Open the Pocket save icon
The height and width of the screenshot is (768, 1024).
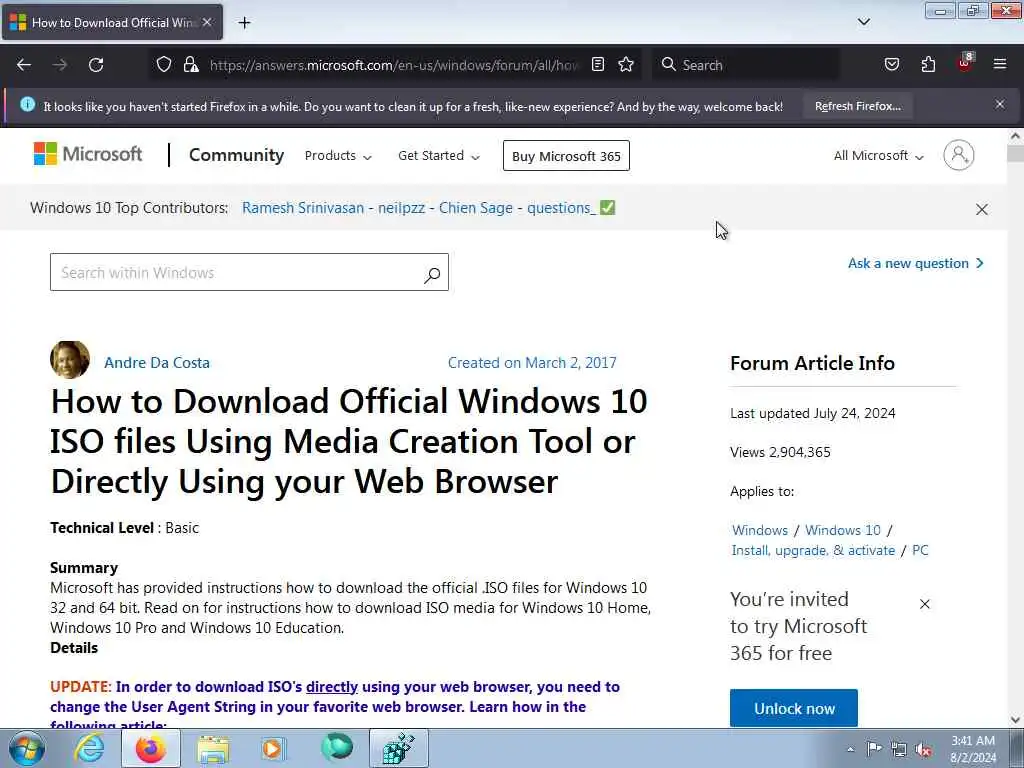pos(891,64)
